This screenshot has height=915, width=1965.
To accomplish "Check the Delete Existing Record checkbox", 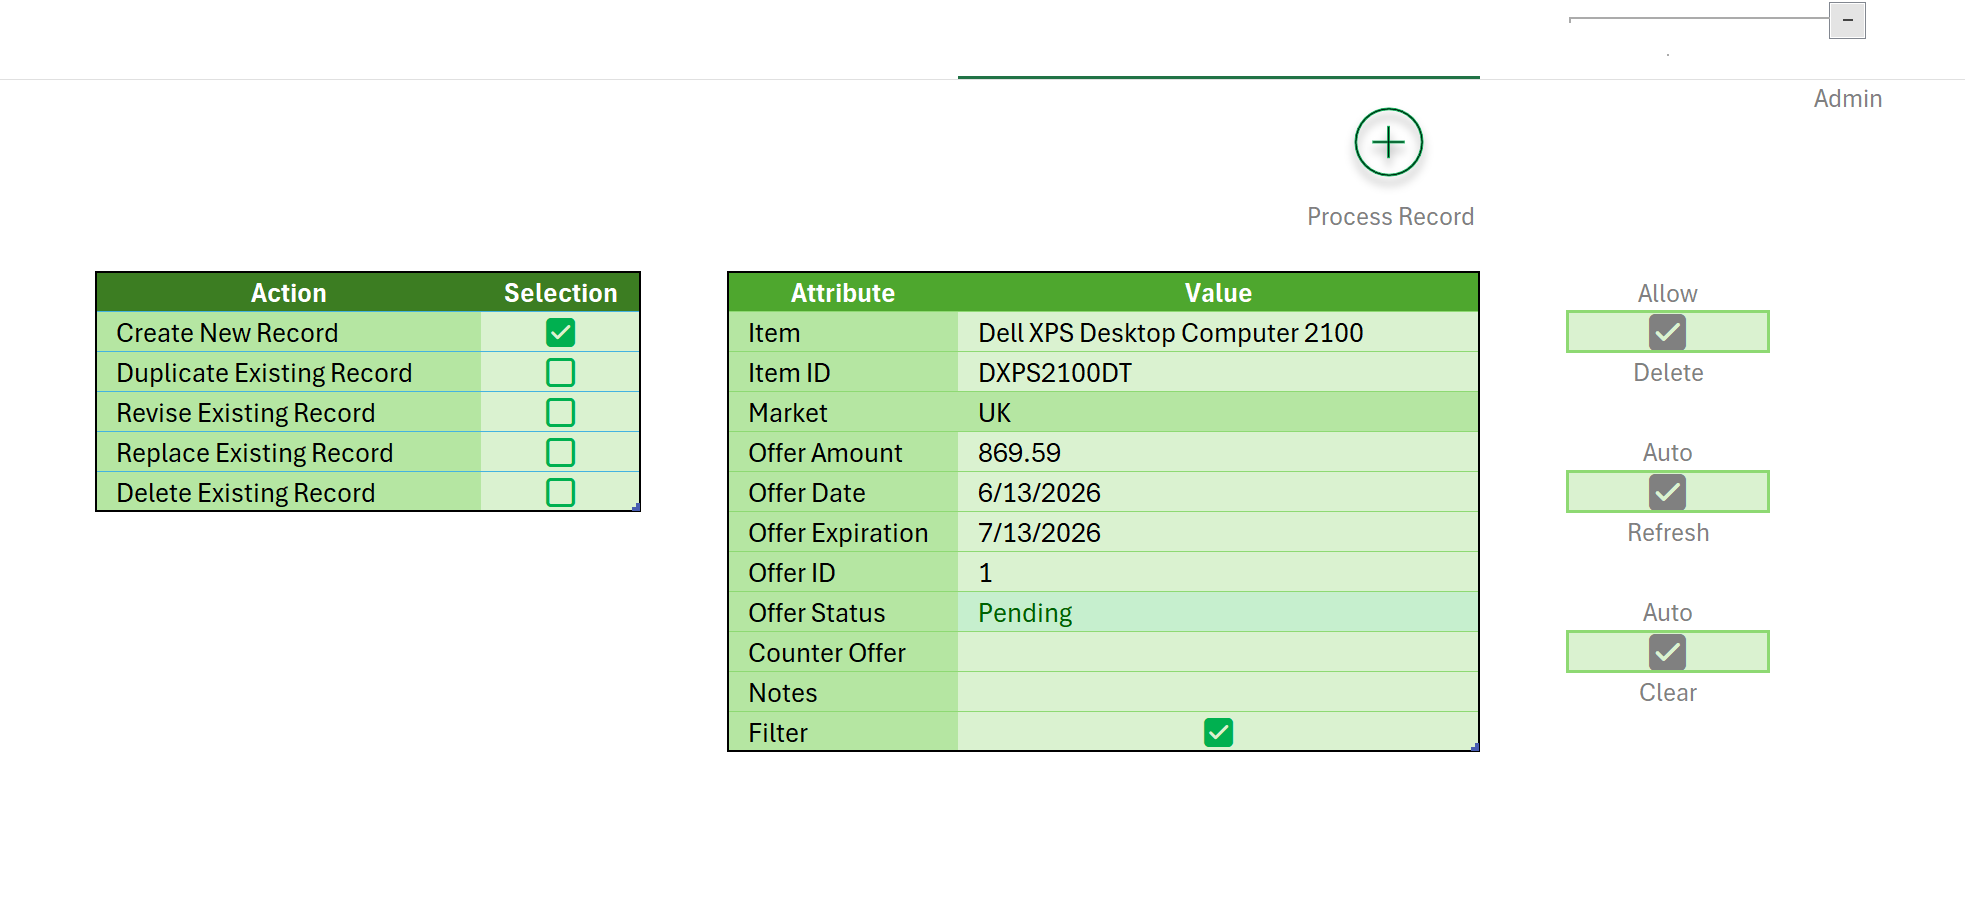I will (x=560, y=492).
